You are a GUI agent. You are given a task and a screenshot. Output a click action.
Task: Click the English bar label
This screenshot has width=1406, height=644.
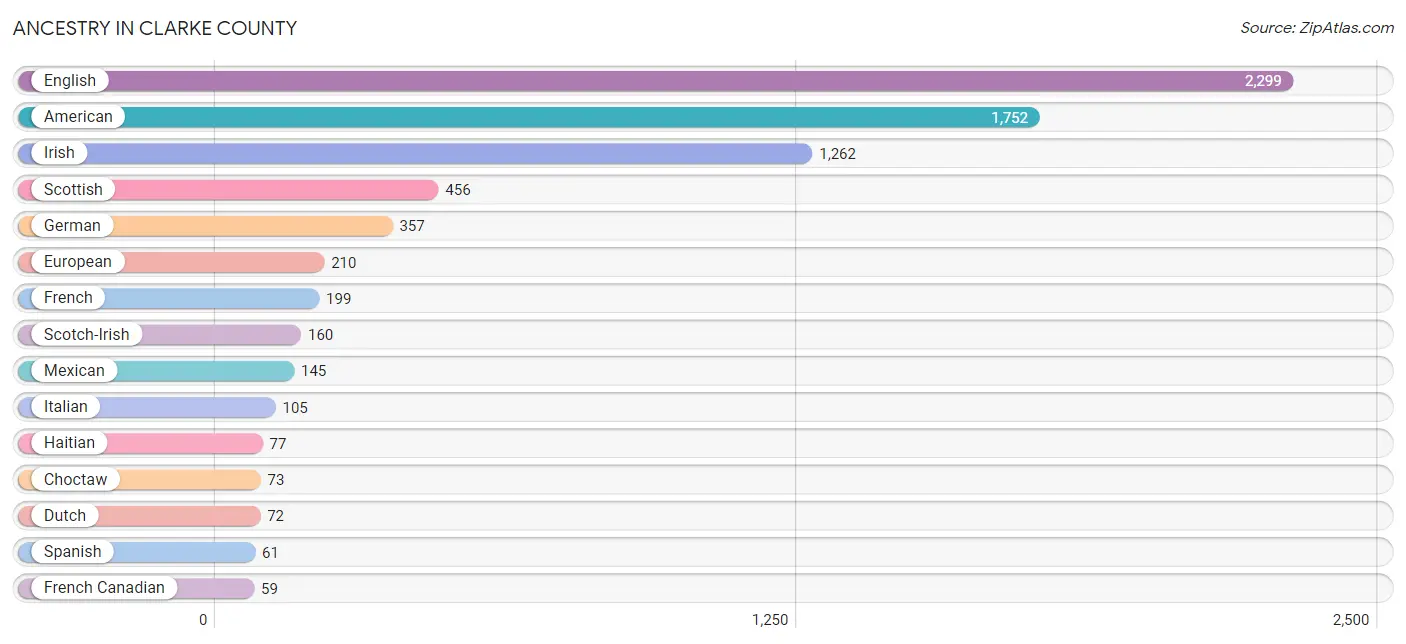[x=70, y=81]
